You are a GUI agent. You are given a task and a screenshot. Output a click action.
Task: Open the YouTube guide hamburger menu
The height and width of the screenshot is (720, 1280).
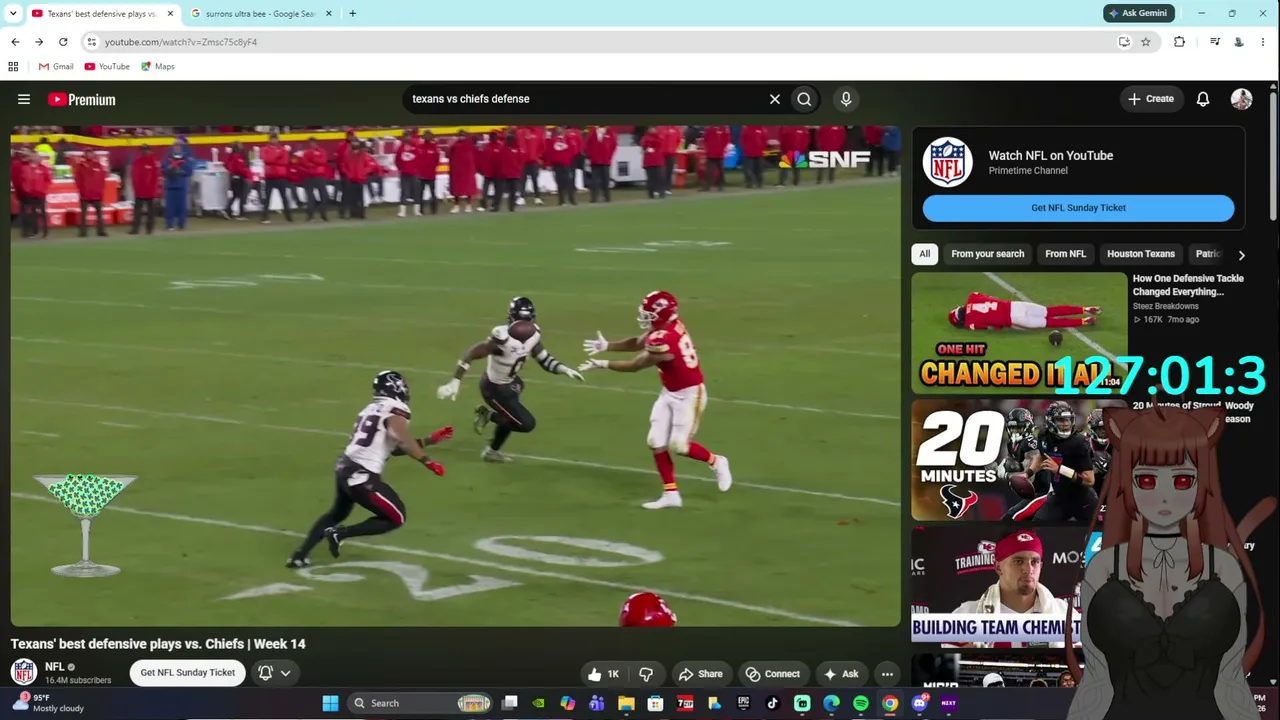coord(24,99)
